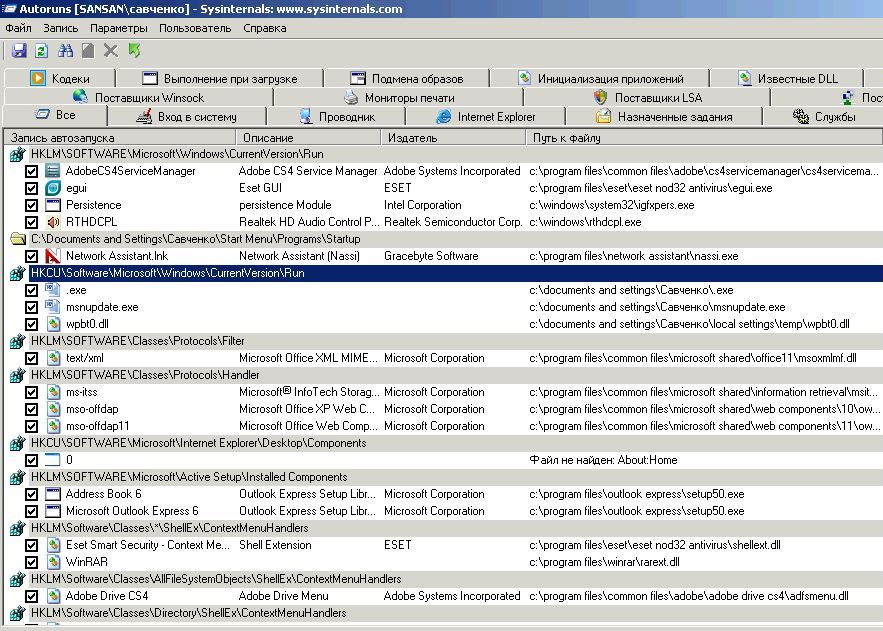Viewport: 883px width, 631px height.
Task: Toggle the WinRAR shell extension checkbox
Action: [x=32, y=562]
